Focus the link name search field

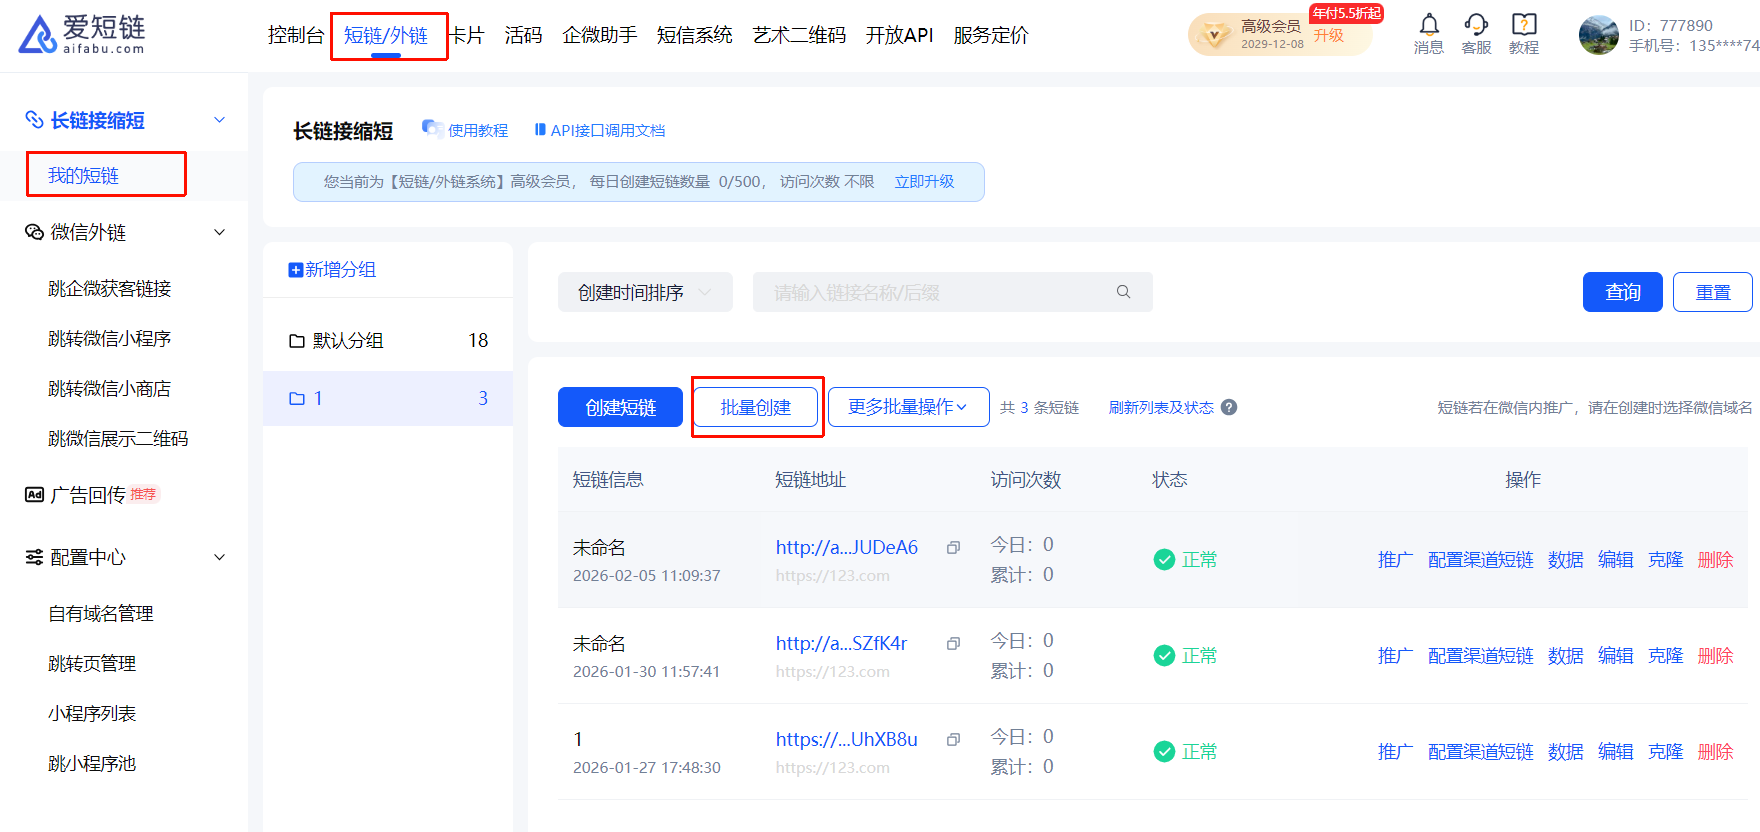pos(935,292)
